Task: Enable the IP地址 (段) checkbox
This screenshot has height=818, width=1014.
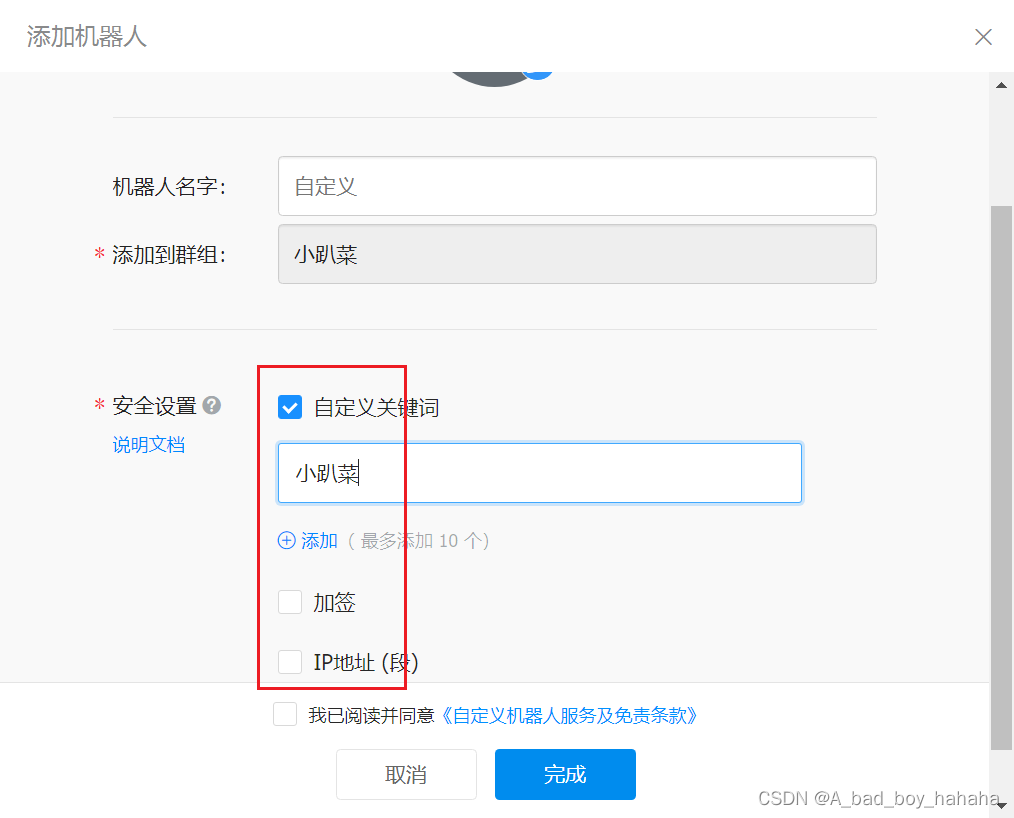Action: [290, 662]
